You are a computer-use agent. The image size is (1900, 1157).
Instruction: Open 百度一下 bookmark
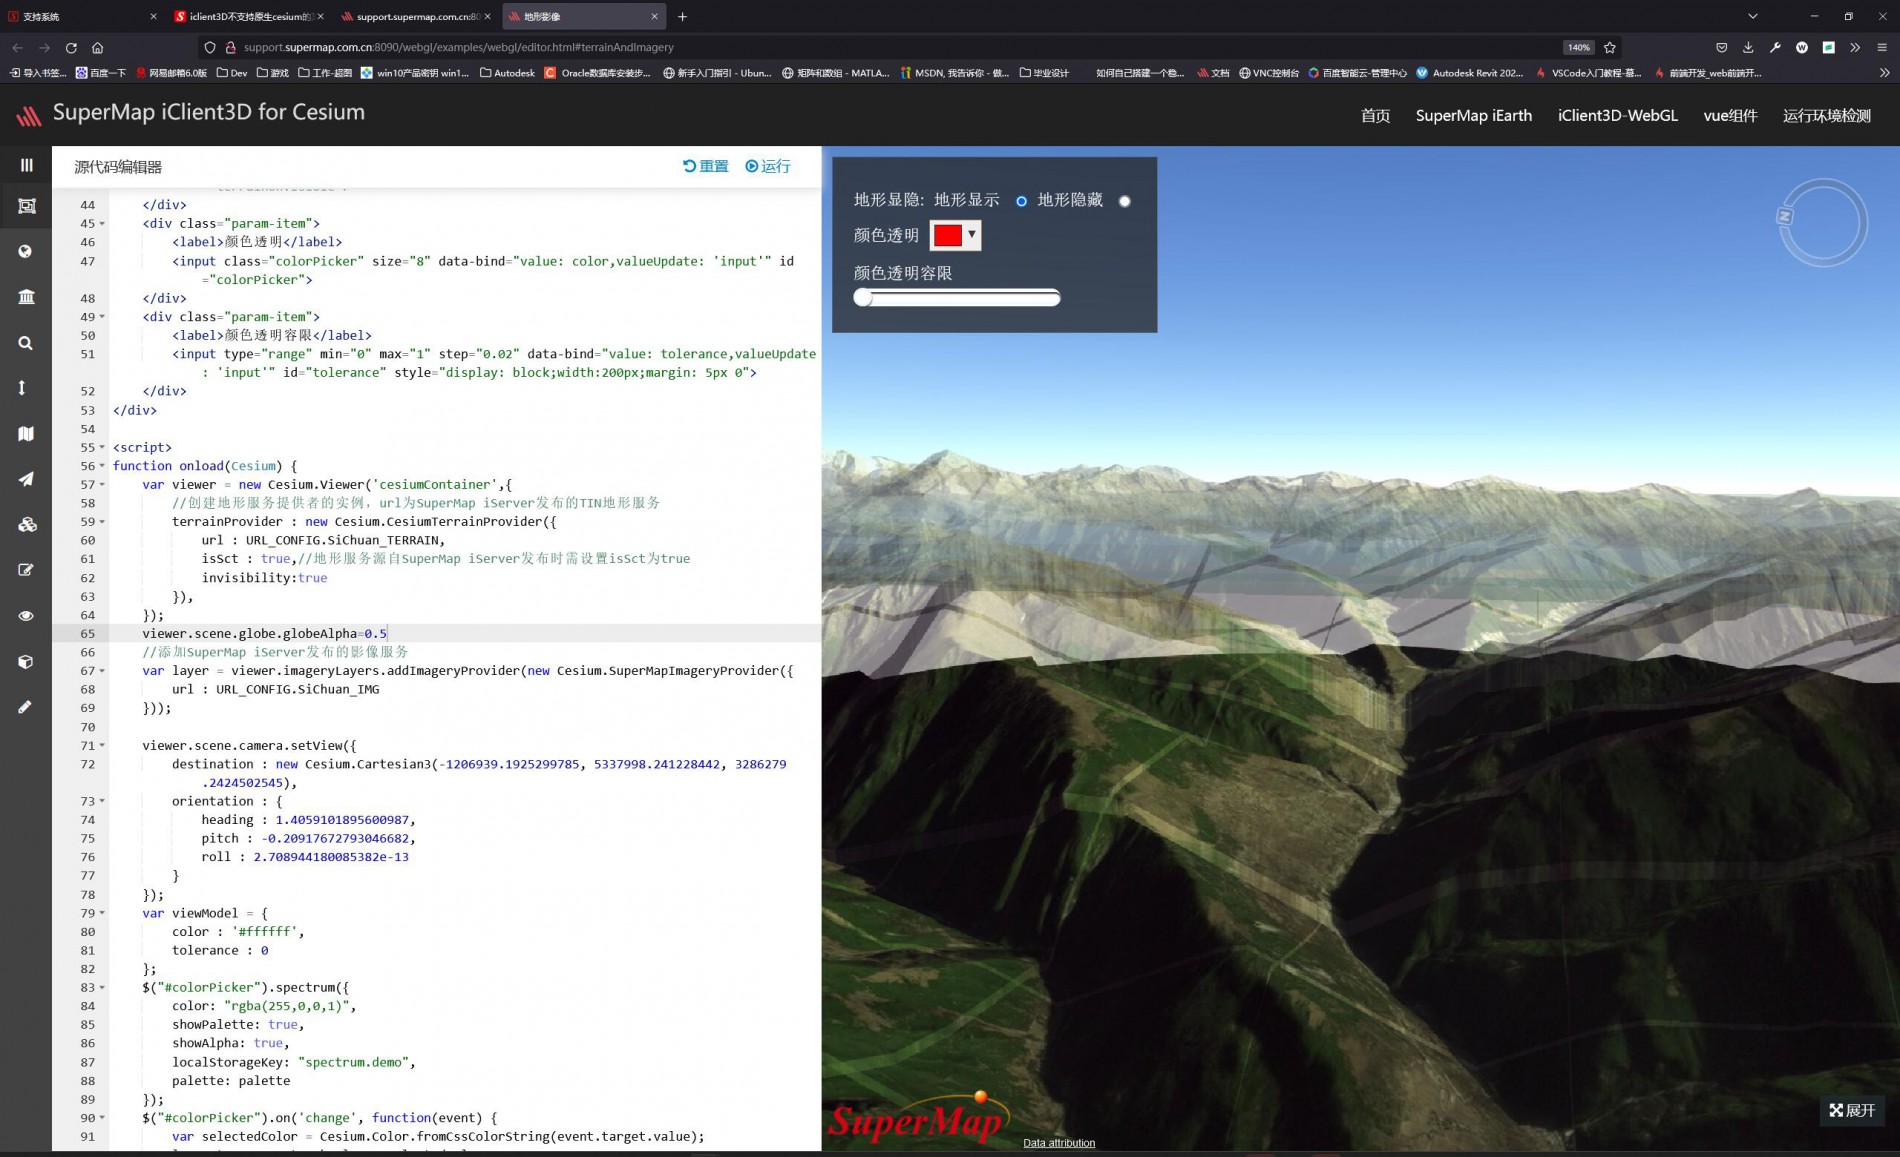101,73
